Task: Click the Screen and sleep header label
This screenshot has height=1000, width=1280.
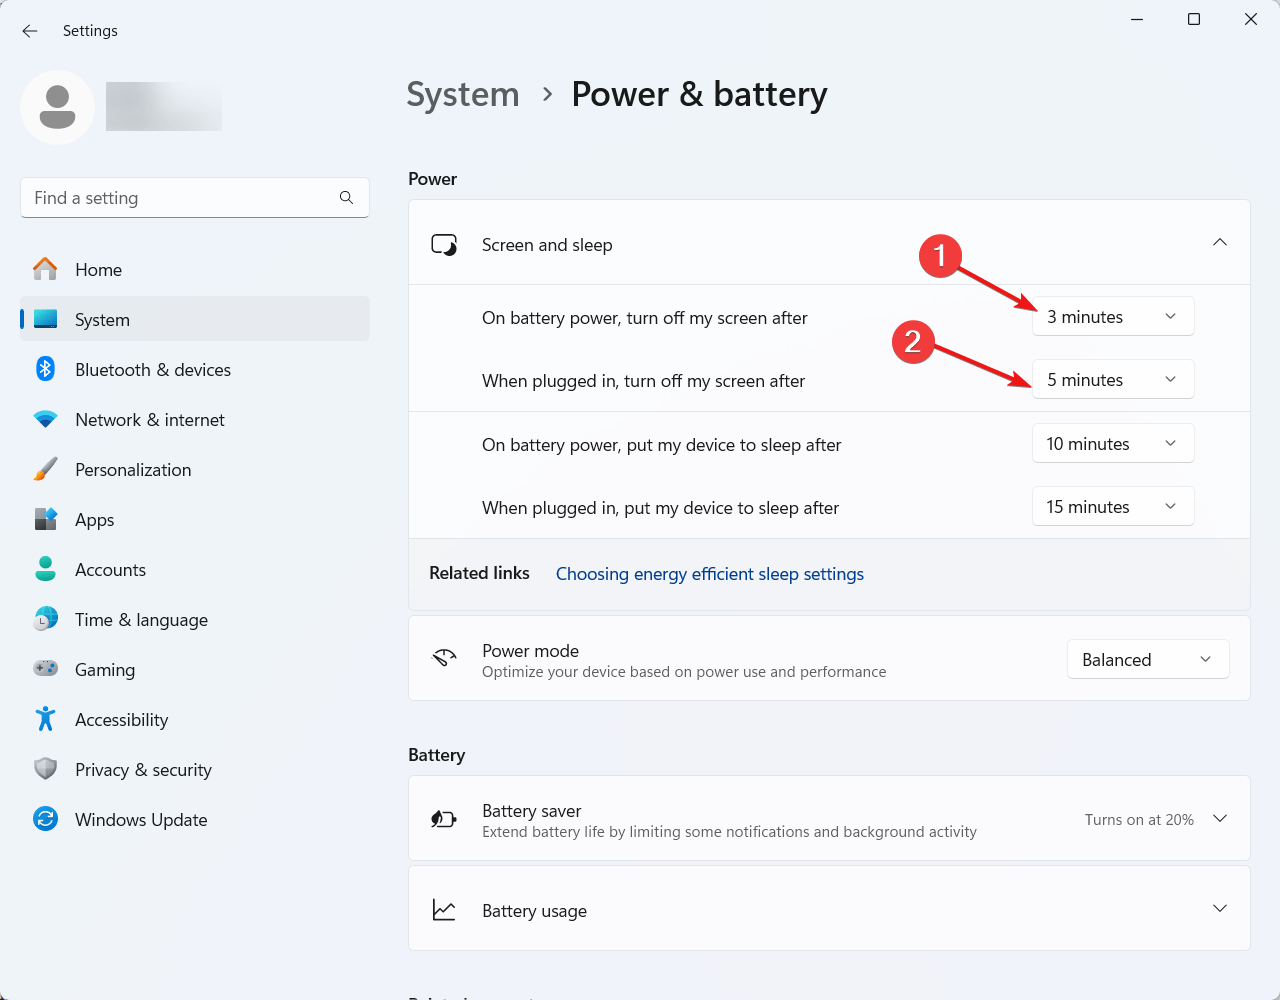Action: (547, 245)
